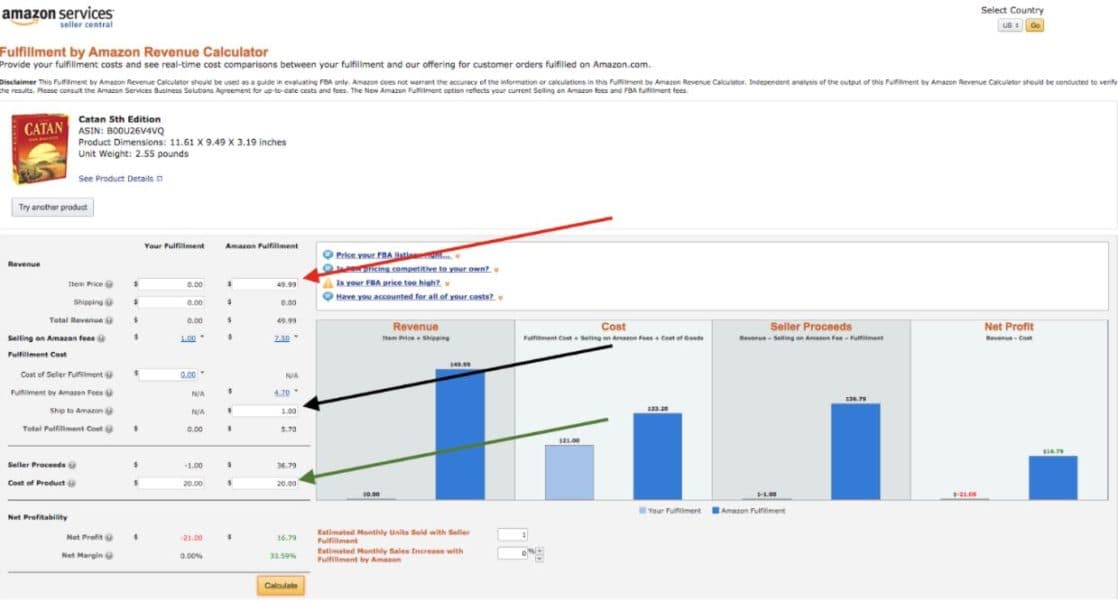Click Amazon Fulfillment Item Price field showing 49.99
The width and height of the screenshot is (1118, 602).
tap(265, 285)
